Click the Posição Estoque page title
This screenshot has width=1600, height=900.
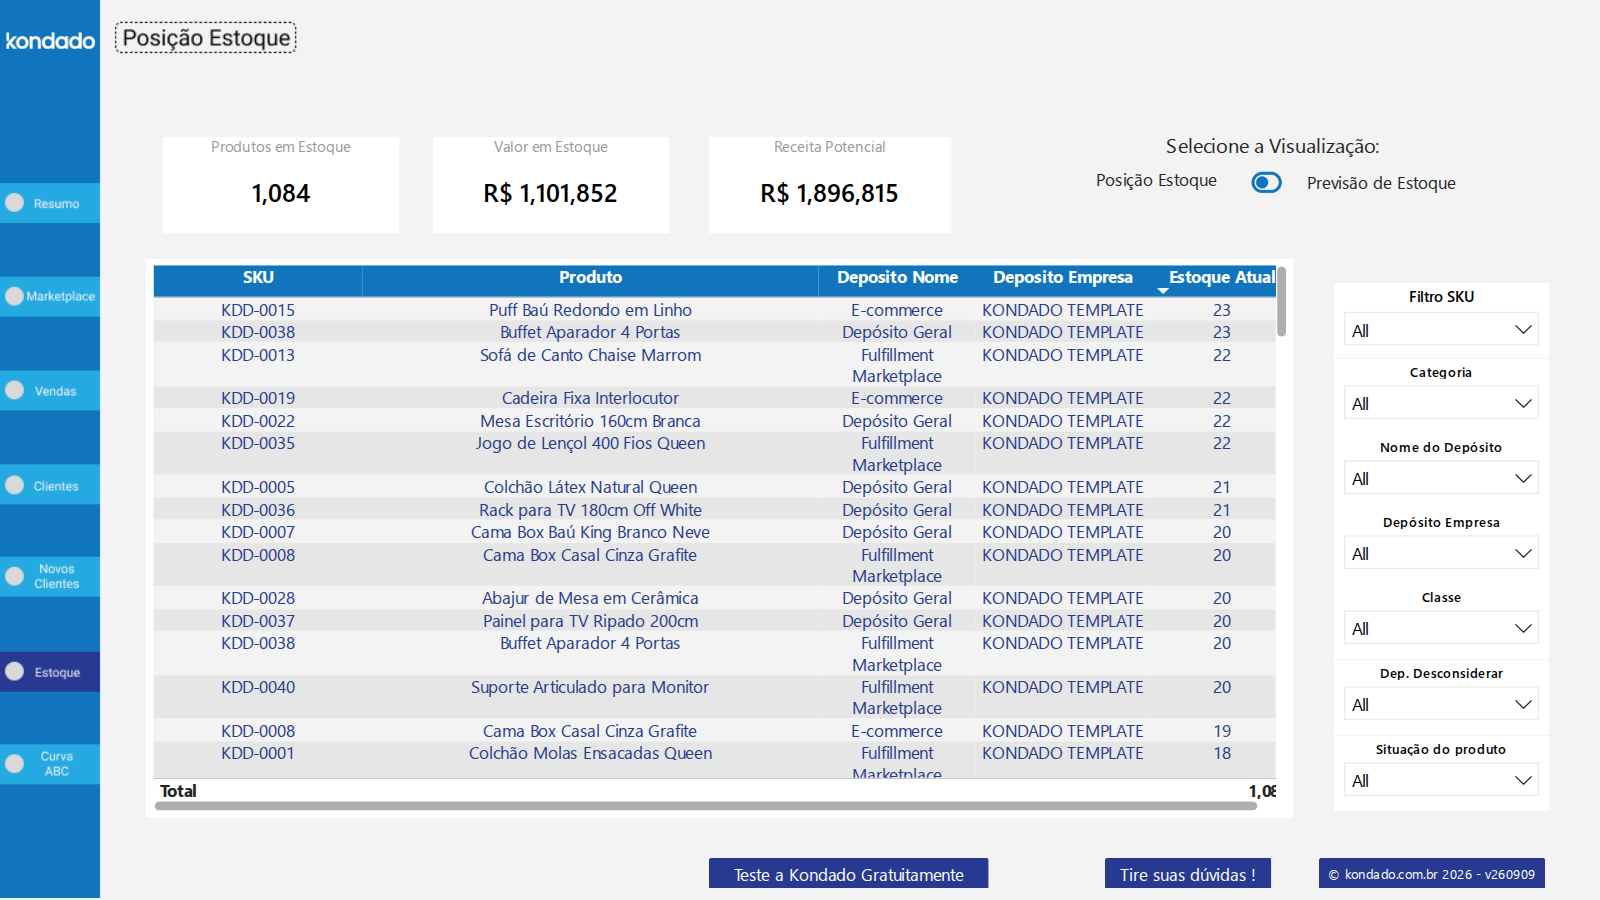tap(206, 38)
